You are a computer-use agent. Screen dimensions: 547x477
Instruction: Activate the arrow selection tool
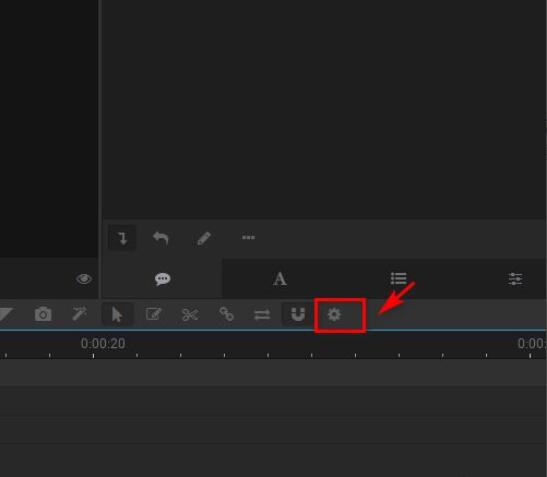[x=117, y=314]
